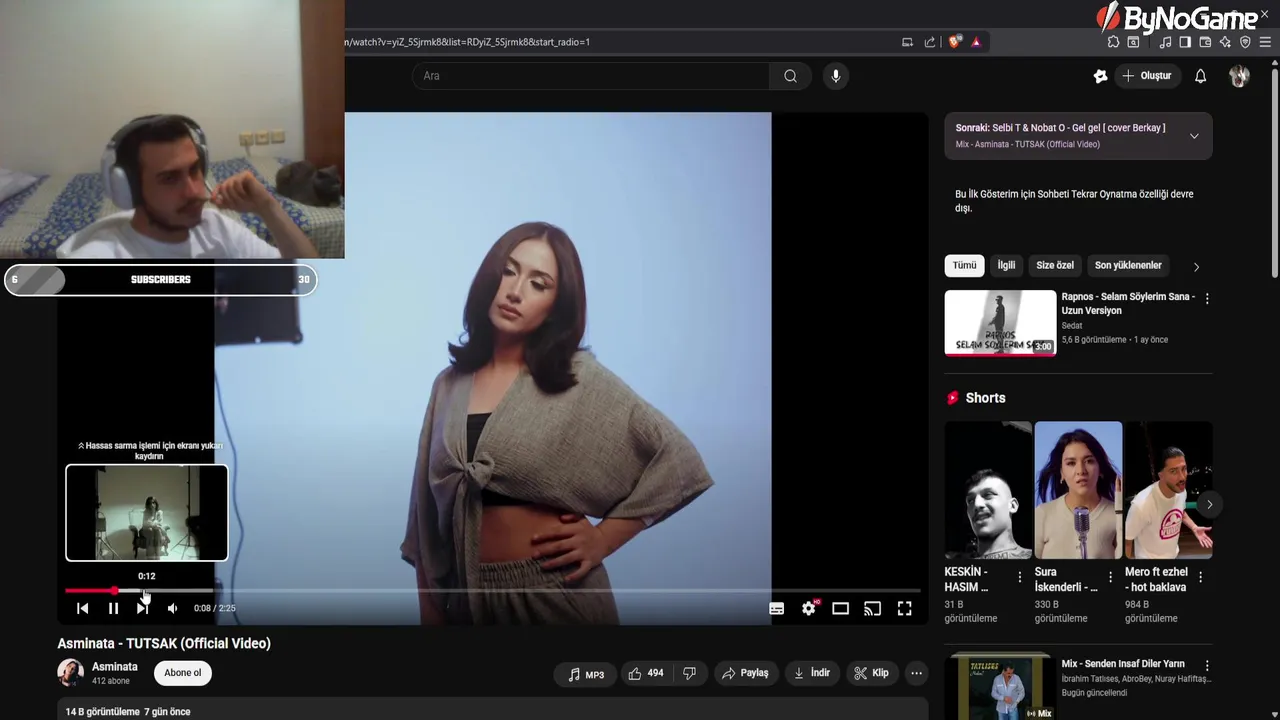Open more actions menu beside Klip

[916, 674]
